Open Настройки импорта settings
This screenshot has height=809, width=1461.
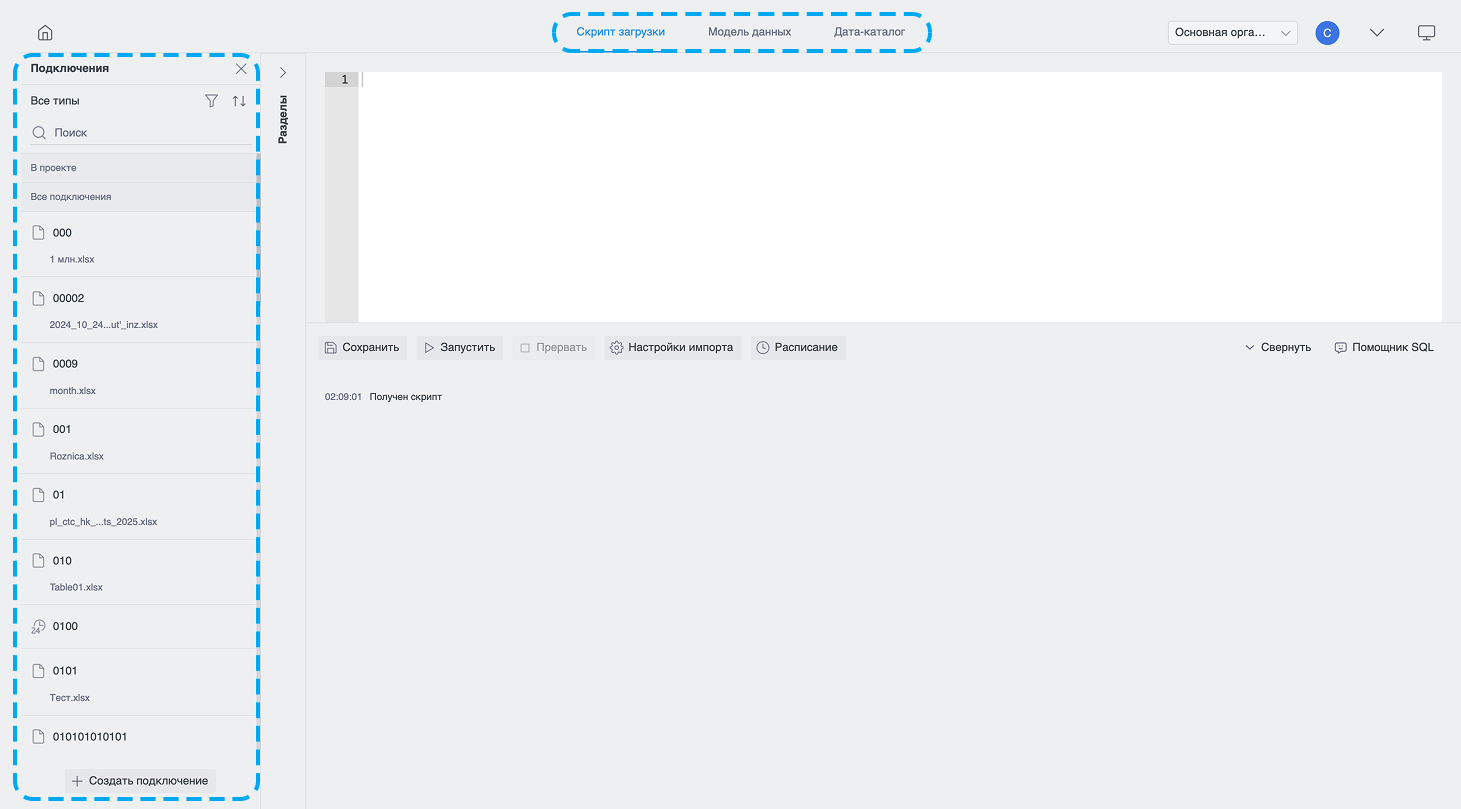pyautogui.click(x=672, y=348)
